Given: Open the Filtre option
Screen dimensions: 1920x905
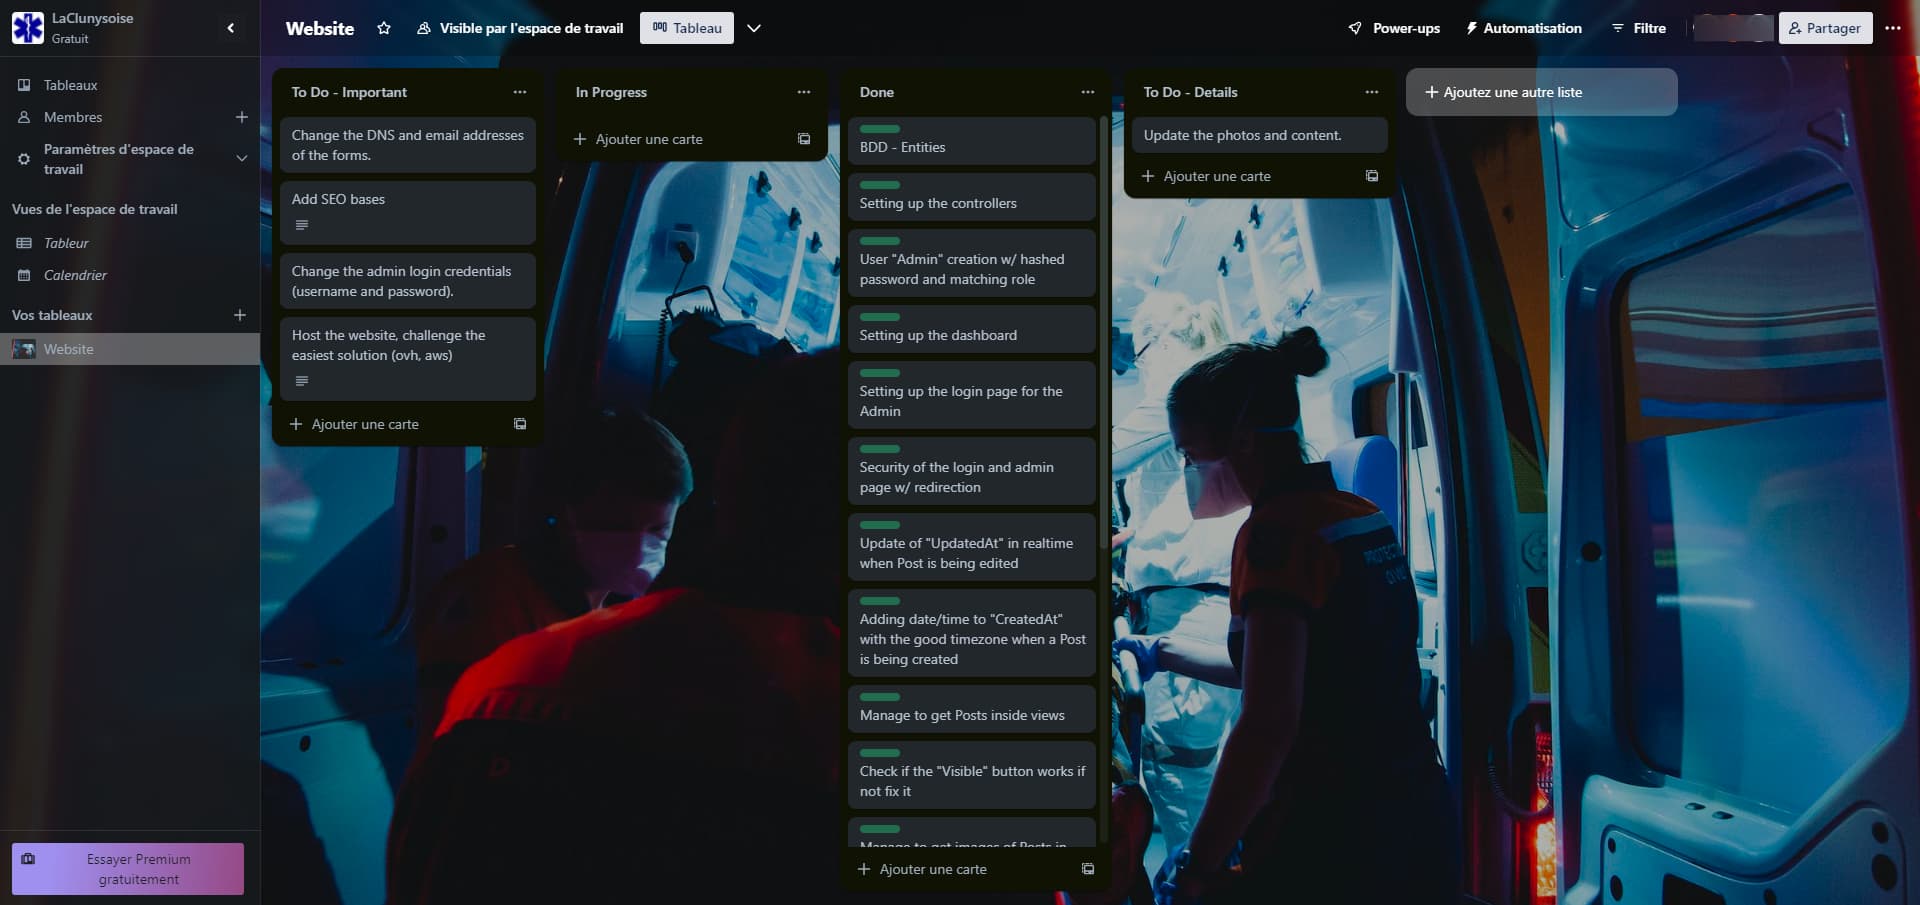Looking at the screenshot, I should [1639, 28].
